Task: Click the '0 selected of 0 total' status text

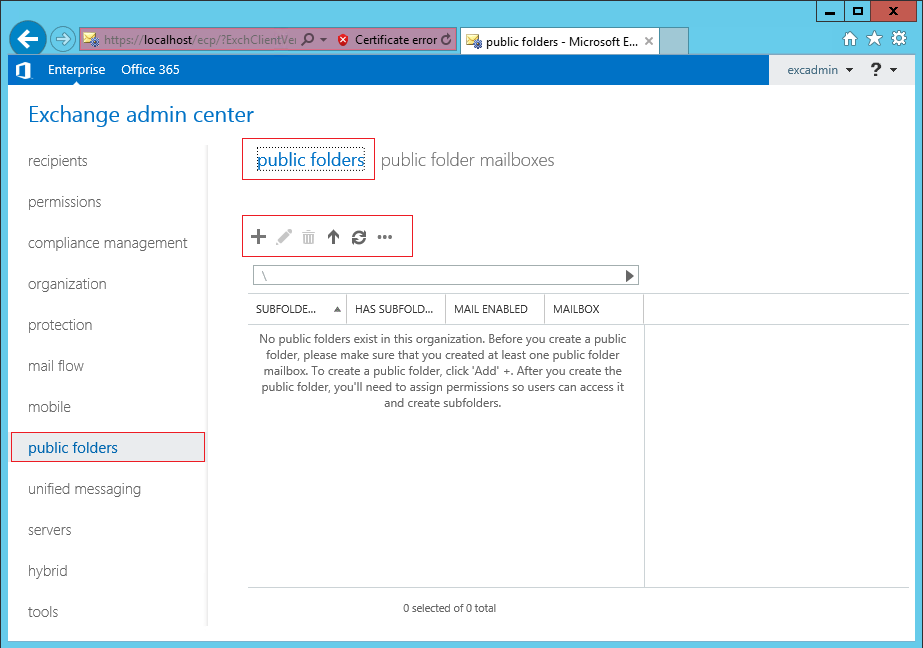Action: [450, 608]
